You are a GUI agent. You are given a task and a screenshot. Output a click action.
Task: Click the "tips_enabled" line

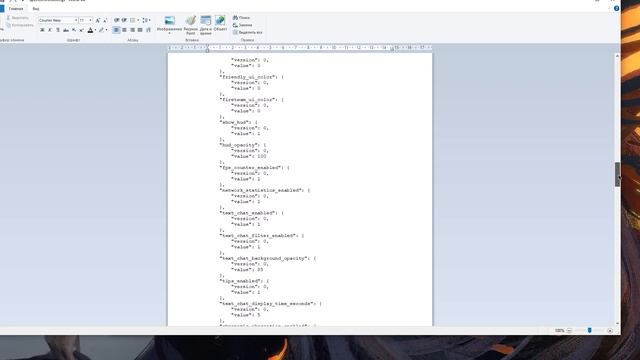(244, 281)
